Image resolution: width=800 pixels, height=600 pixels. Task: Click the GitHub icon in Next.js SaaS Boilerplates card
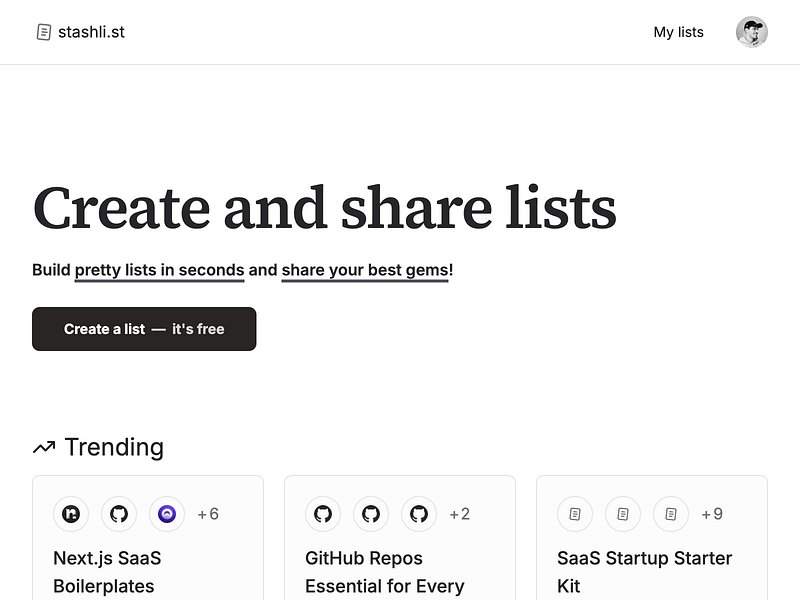(119, 514)
